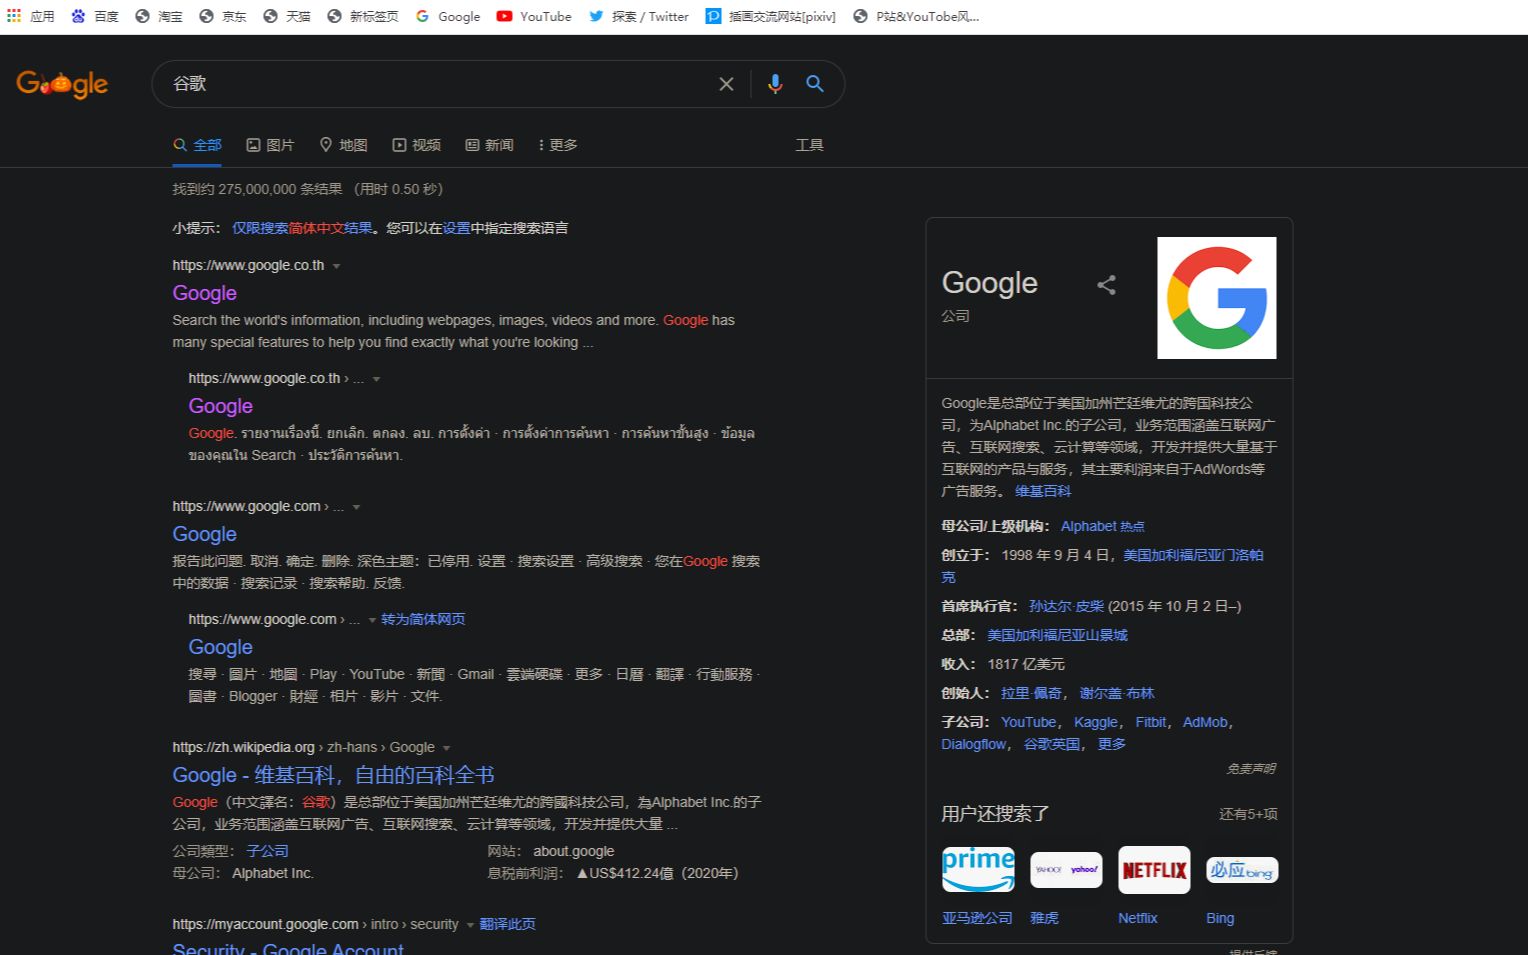This screenshot has height=955, width=1528.
Task: Expand options arrow beside https://www.google.co.th
Action: (x=337, y=266)
